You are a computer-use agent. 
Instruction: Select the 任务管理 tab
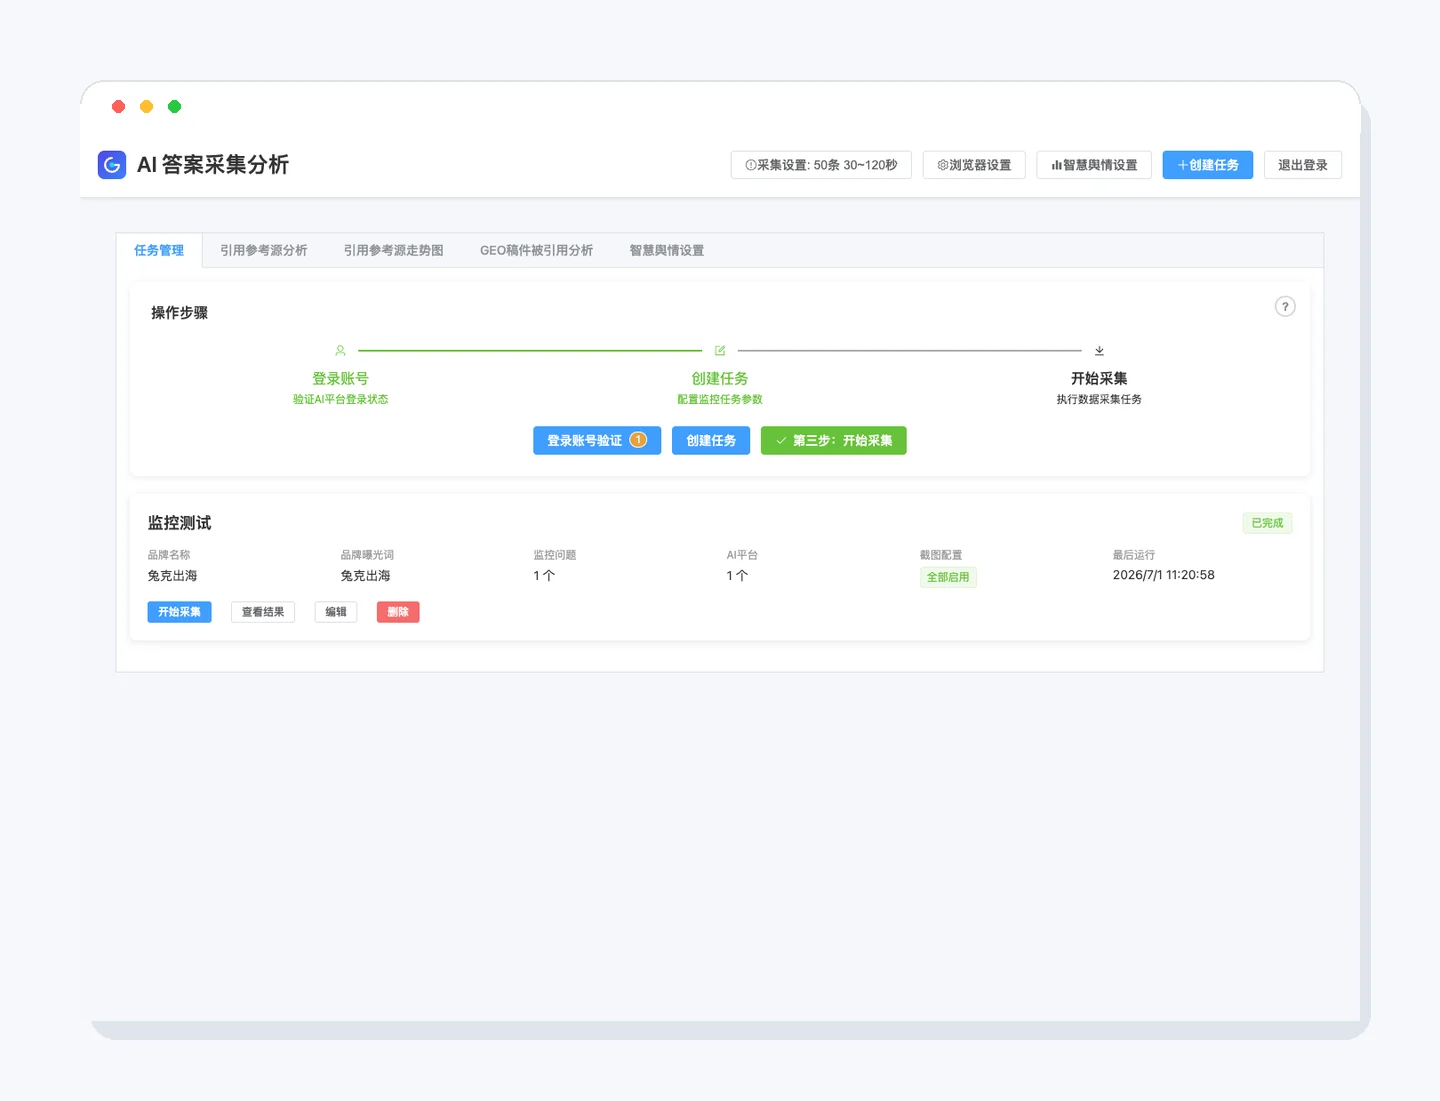click(x=159, y=250)
